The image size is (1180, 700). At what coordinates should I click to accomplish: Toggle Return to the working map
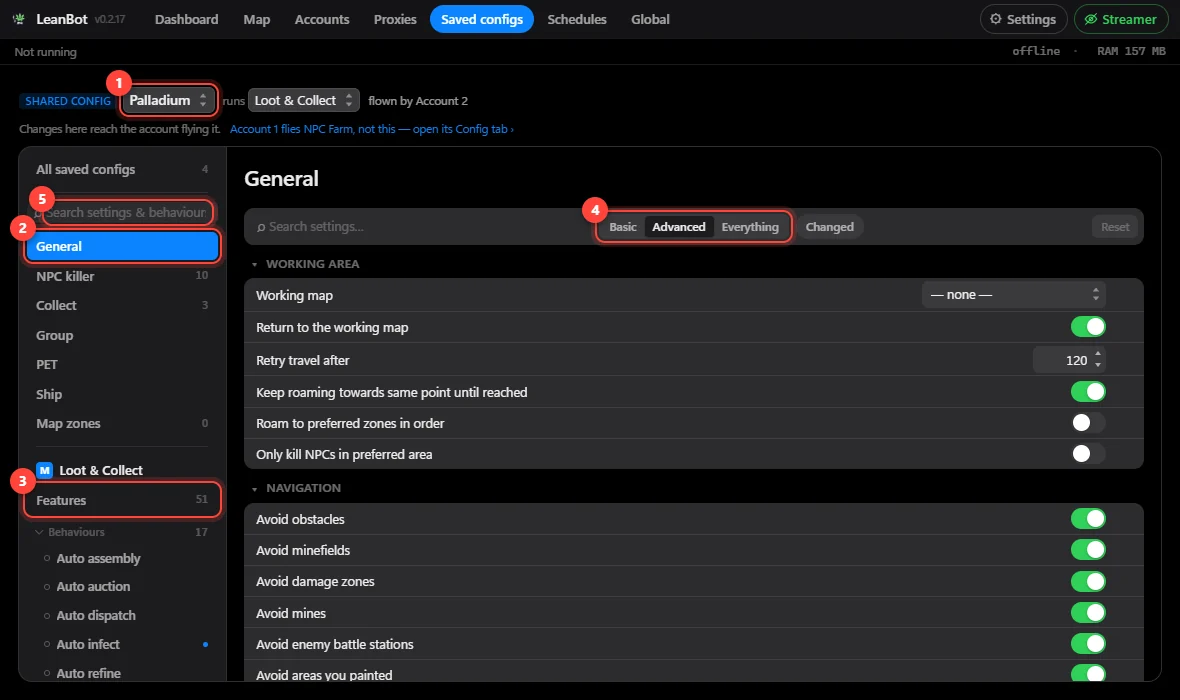1088,327
